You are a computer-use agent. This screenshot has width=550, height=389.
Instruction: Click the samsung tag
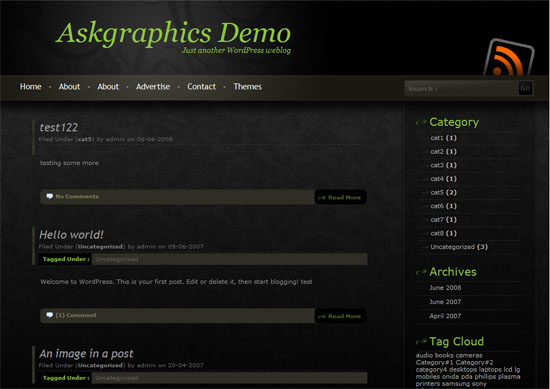(455, 383)
